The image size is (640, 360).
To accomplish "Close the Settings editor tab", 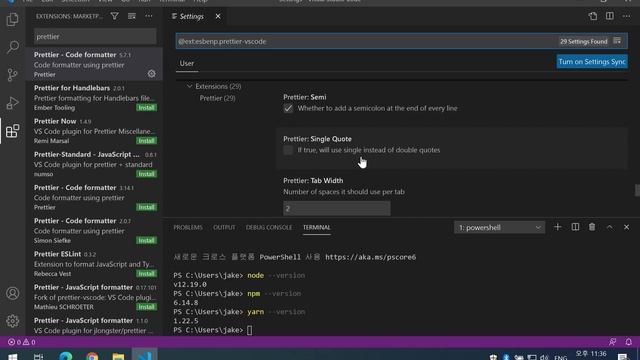I will pos(218,16).
